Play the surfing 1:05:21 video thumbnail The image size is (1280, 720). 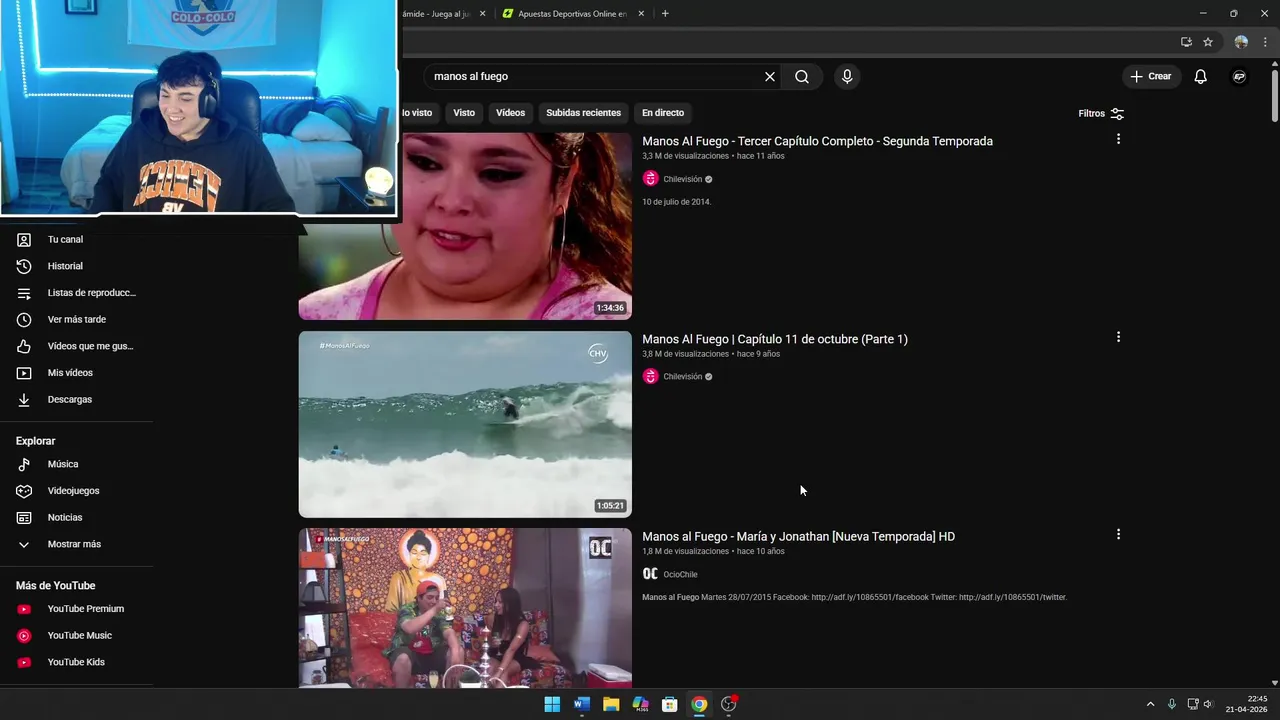click(465, 424)
